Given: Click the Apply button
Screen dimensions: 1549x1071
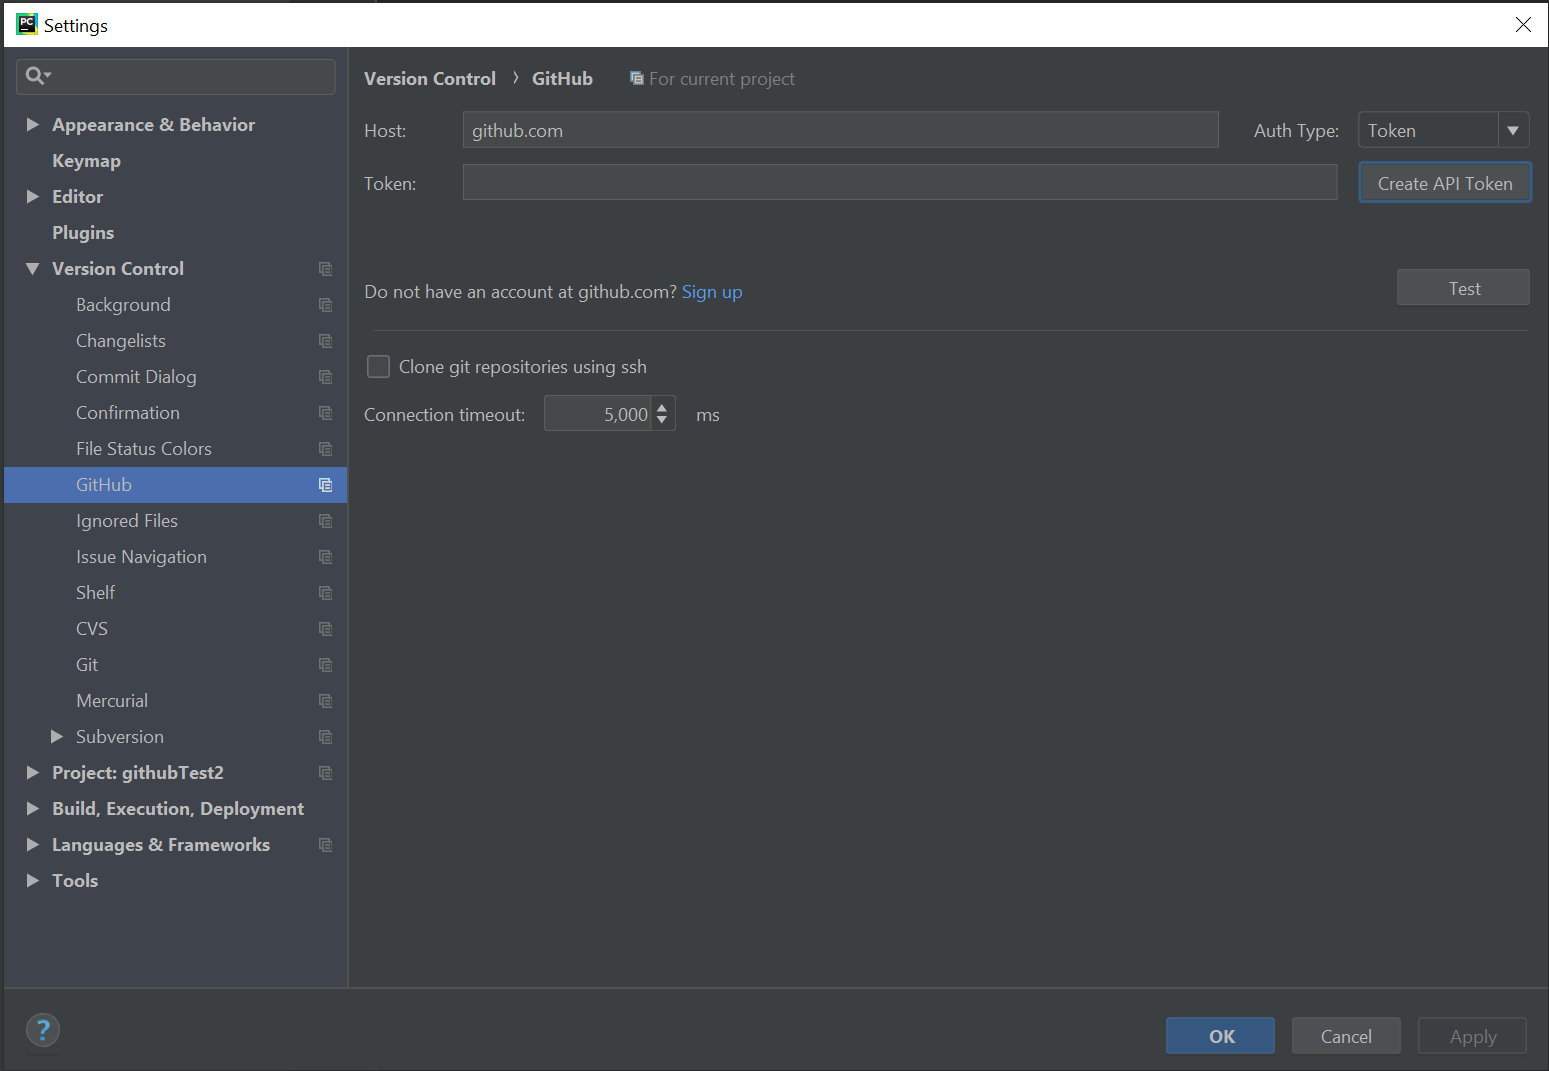Looking at the screenshot, I should [x=1472, y=1036].
